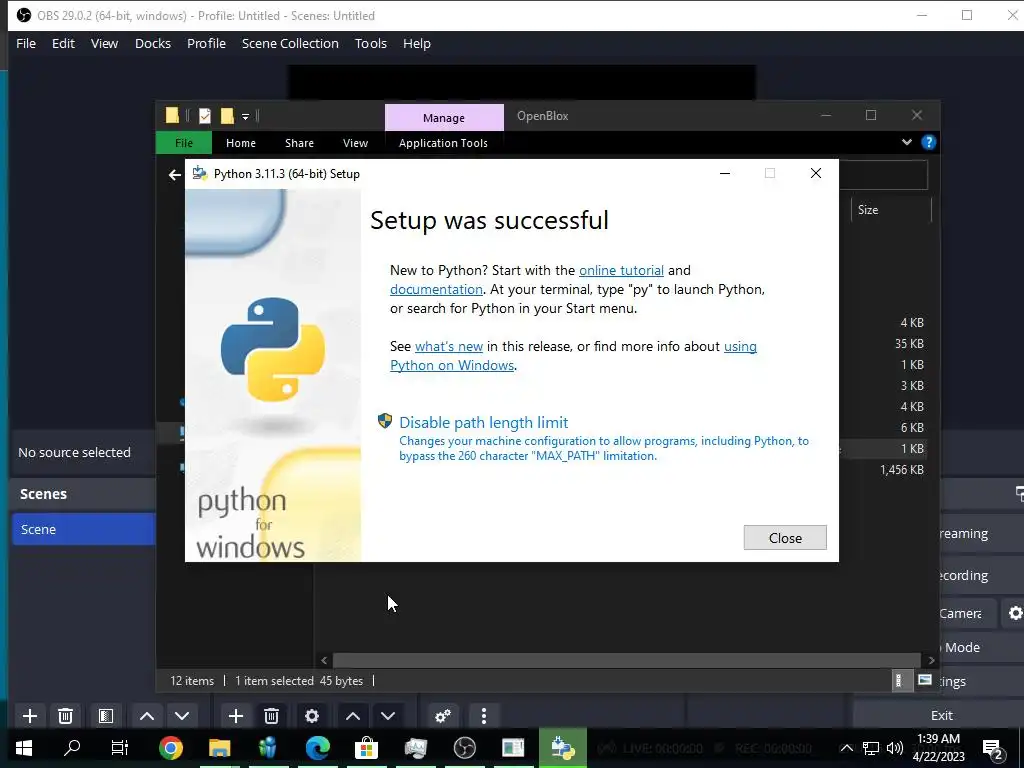Switch Explorer to large icons view
Image resolution: width=1024 pixels, height=768 pixels.
pyautogui.click(x=925, y=680)
